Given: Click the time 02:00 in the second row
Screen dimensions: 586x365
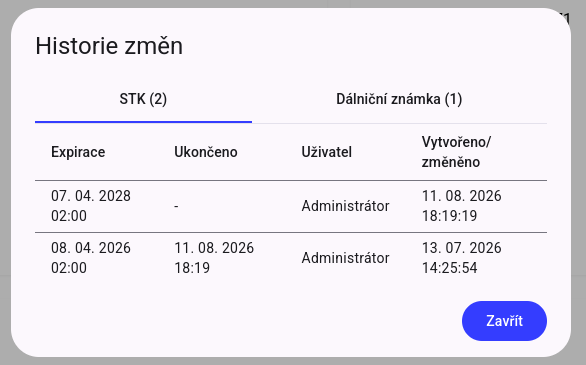Looking at the screenshot, I should coord(69,268).
